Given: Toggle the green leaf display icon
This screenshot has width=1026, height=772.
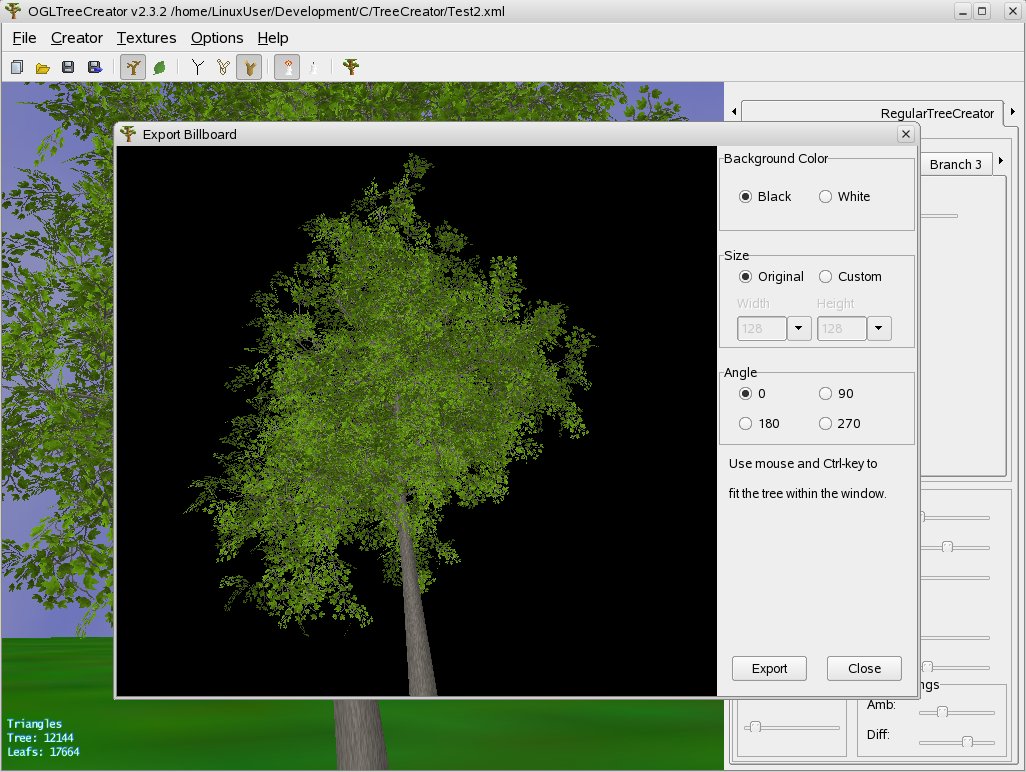Looking at the screenshot, I should point(159,67).
